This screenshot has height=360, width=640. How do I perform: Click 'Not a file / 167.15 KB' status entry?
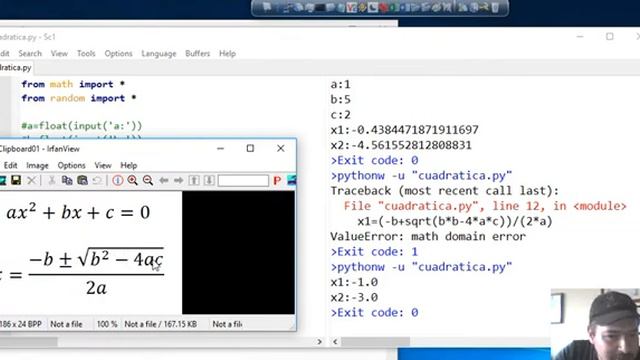160,324
